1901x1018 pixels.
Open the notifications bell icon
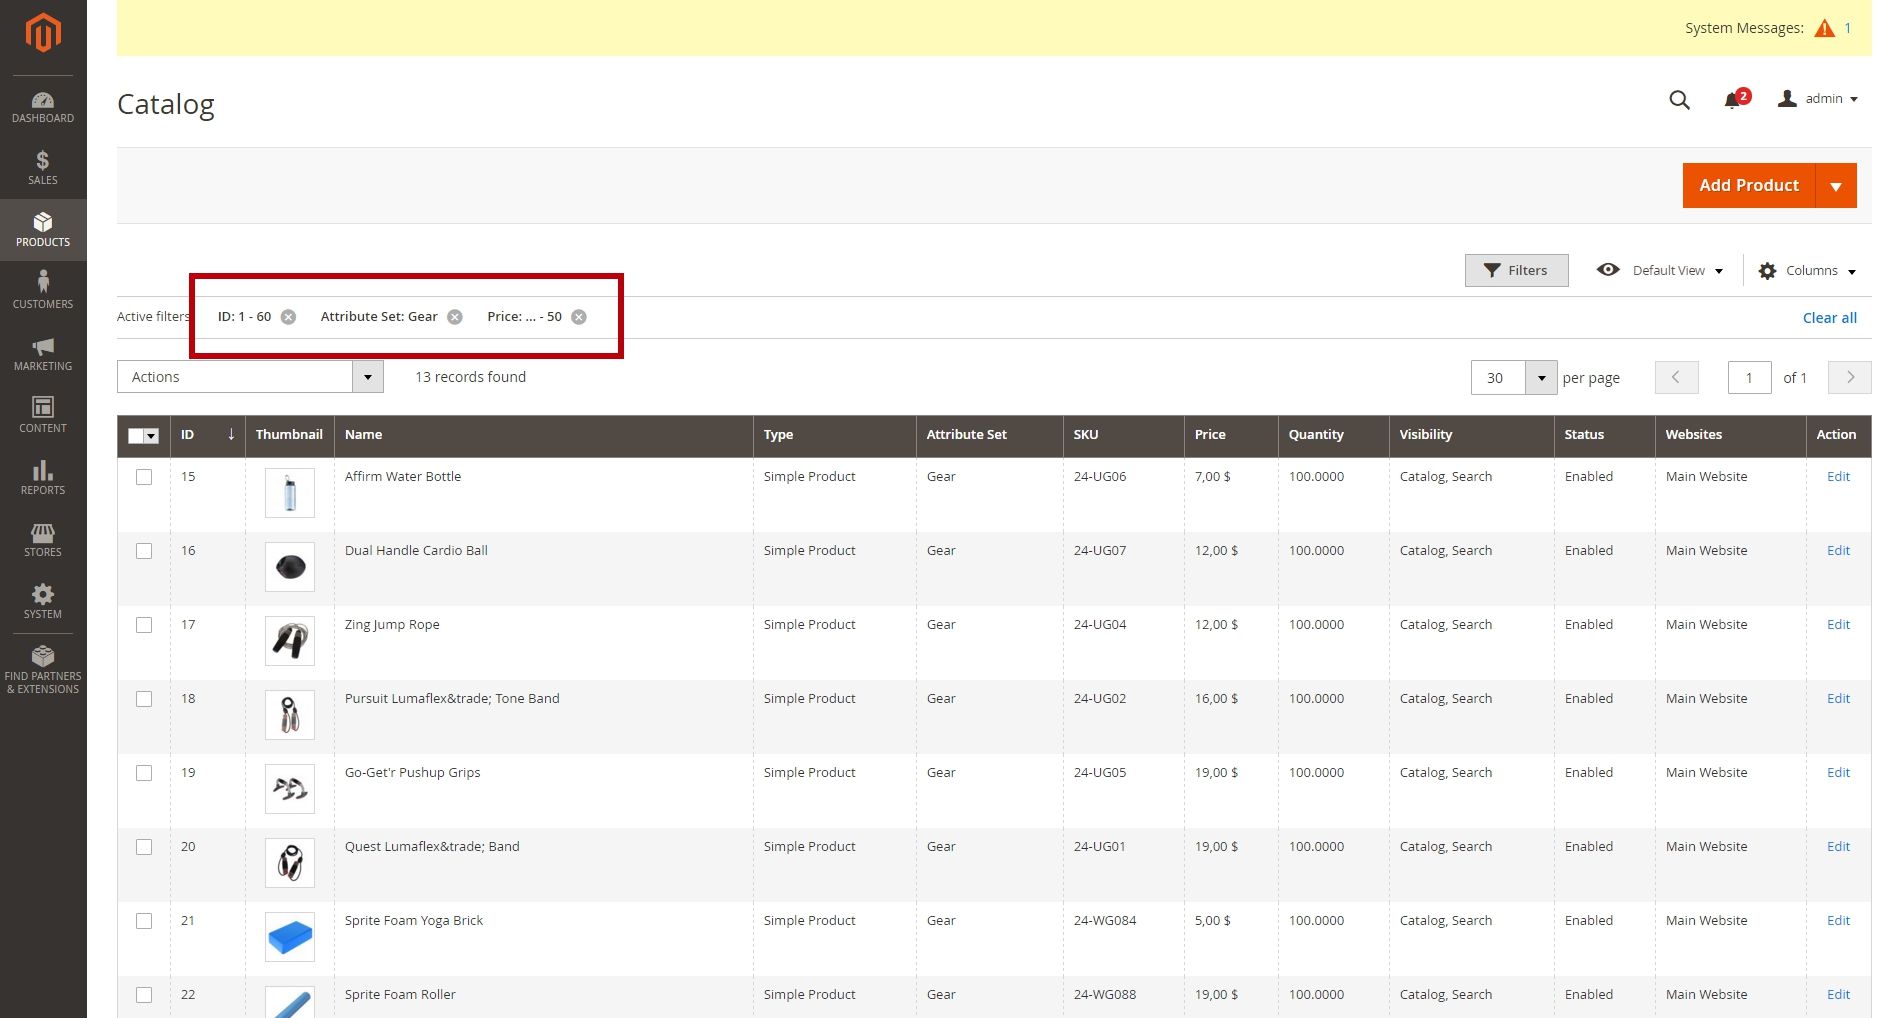click(1733, 100)
